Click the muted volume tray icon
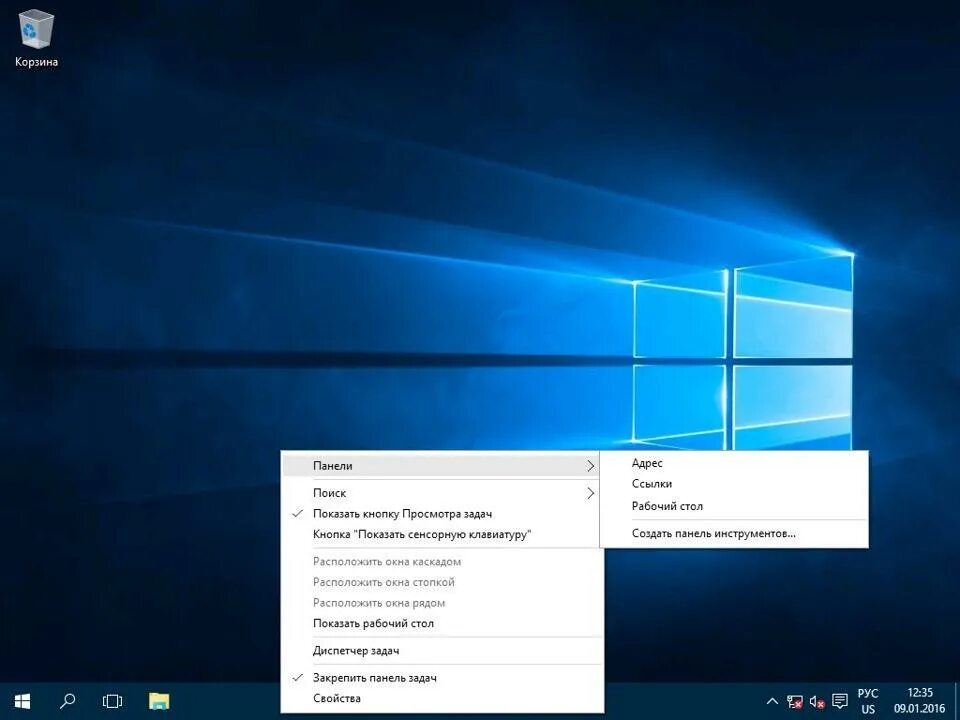 817,701
